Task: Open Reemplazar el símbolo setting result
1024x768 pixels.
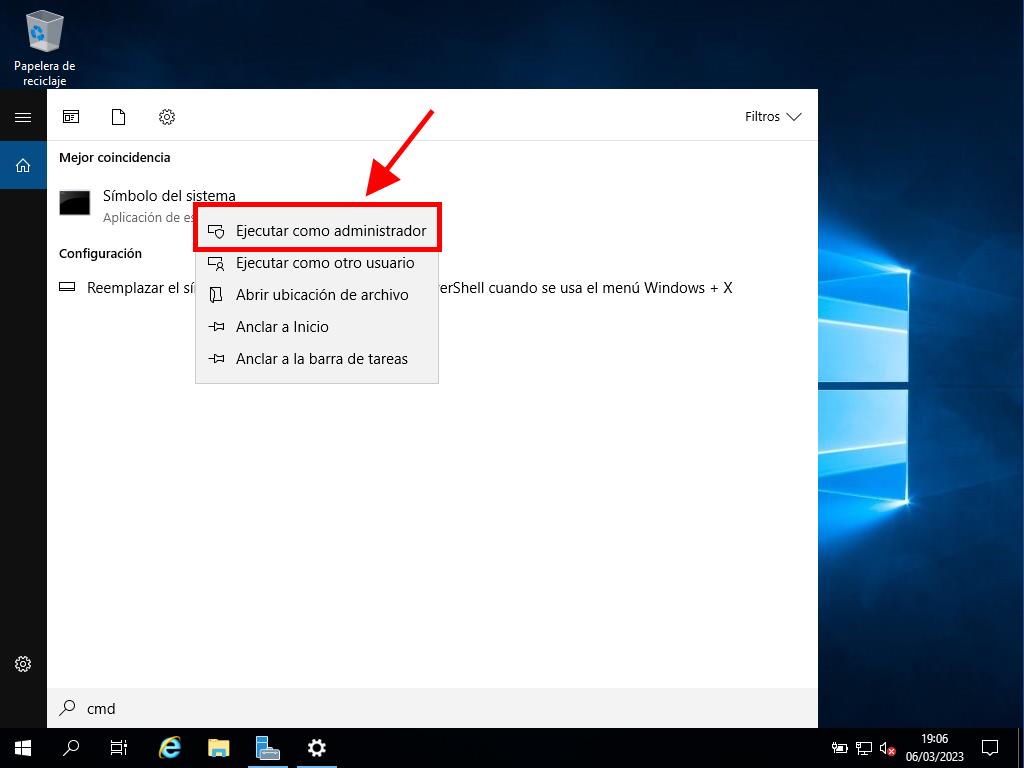Action: tap(125, 288)
